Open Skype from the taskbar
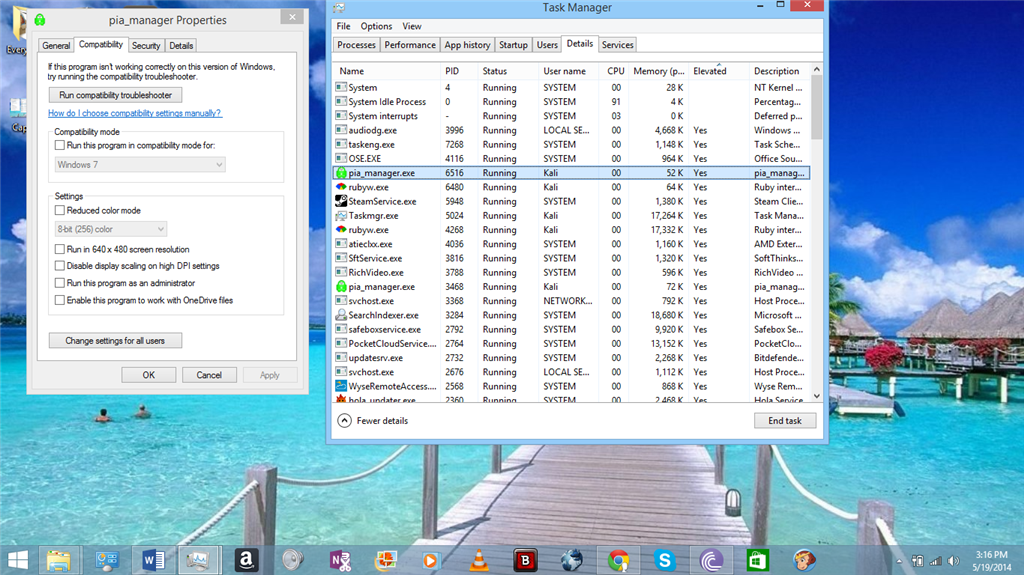The width and height of the screenshot is (1024, 575). click(x=664, y=560)
